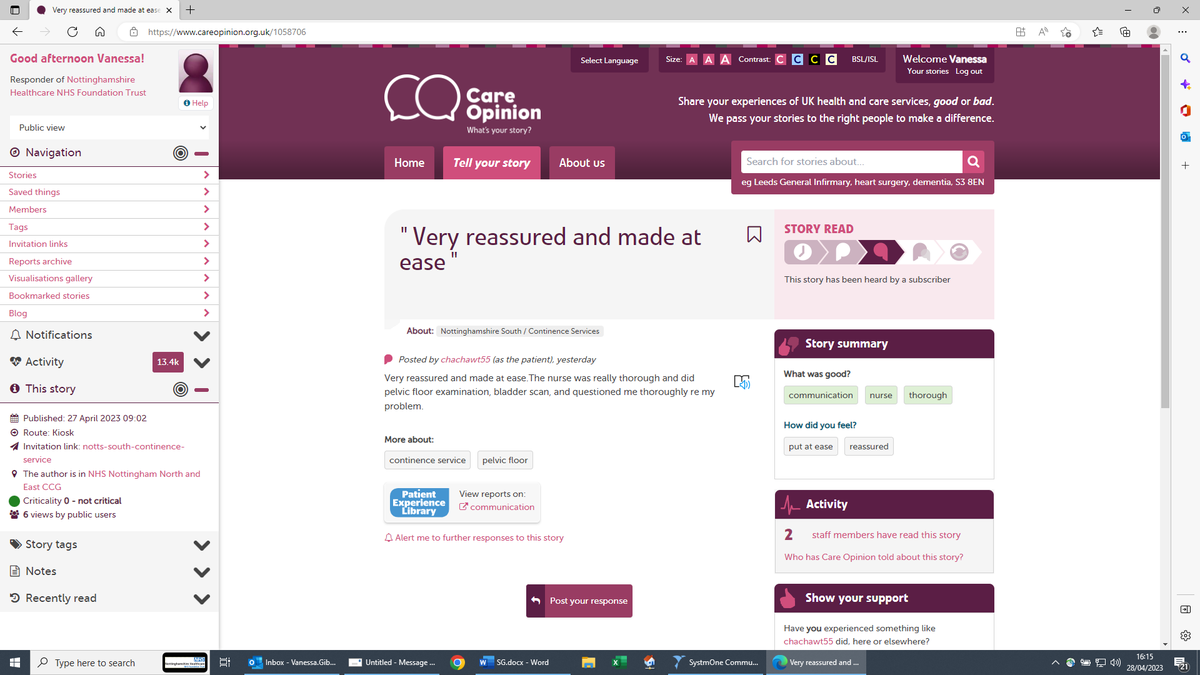Open Reports archive in navigation

[x=109, y=261]
